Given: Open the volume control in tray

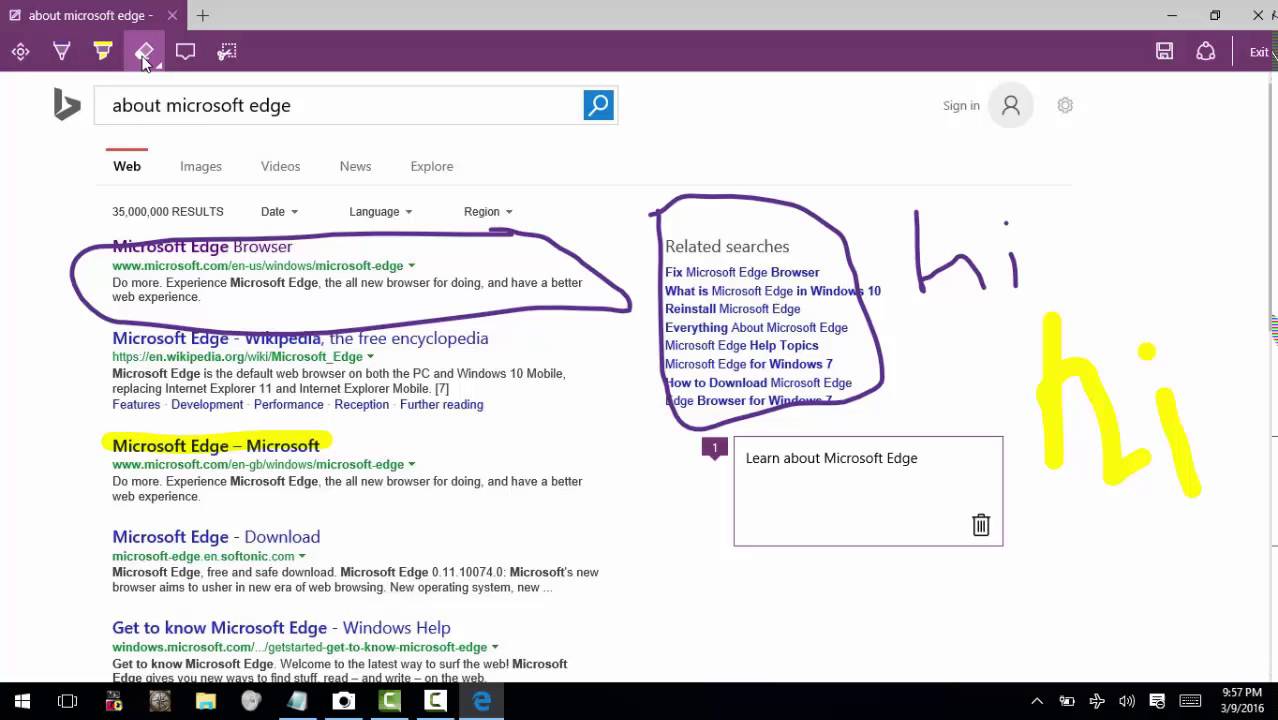Looking at the screenshot, I should click(1127, 701).
